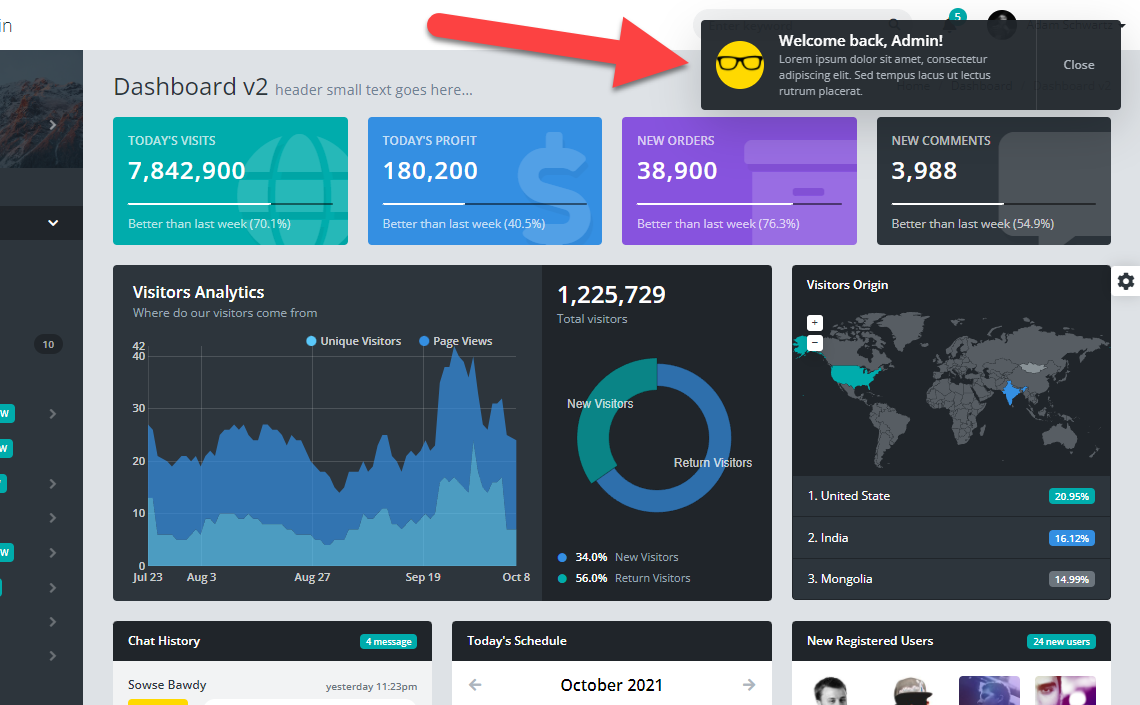The image size is (1140, 705).
Task: Toggle 34.0% New Visitors donut legend item
Action: pos(618,557)
